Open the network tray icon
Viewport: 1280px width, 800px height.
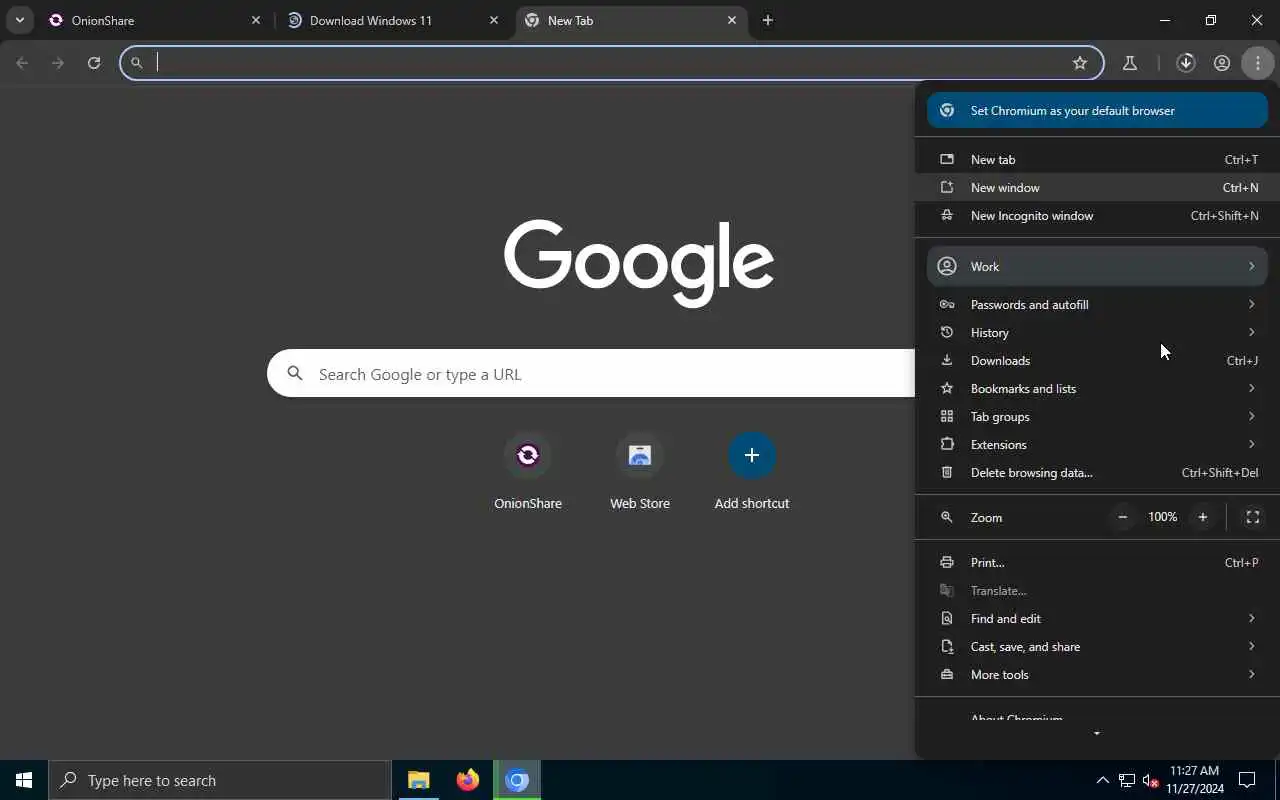click(x=1127, y=780)
